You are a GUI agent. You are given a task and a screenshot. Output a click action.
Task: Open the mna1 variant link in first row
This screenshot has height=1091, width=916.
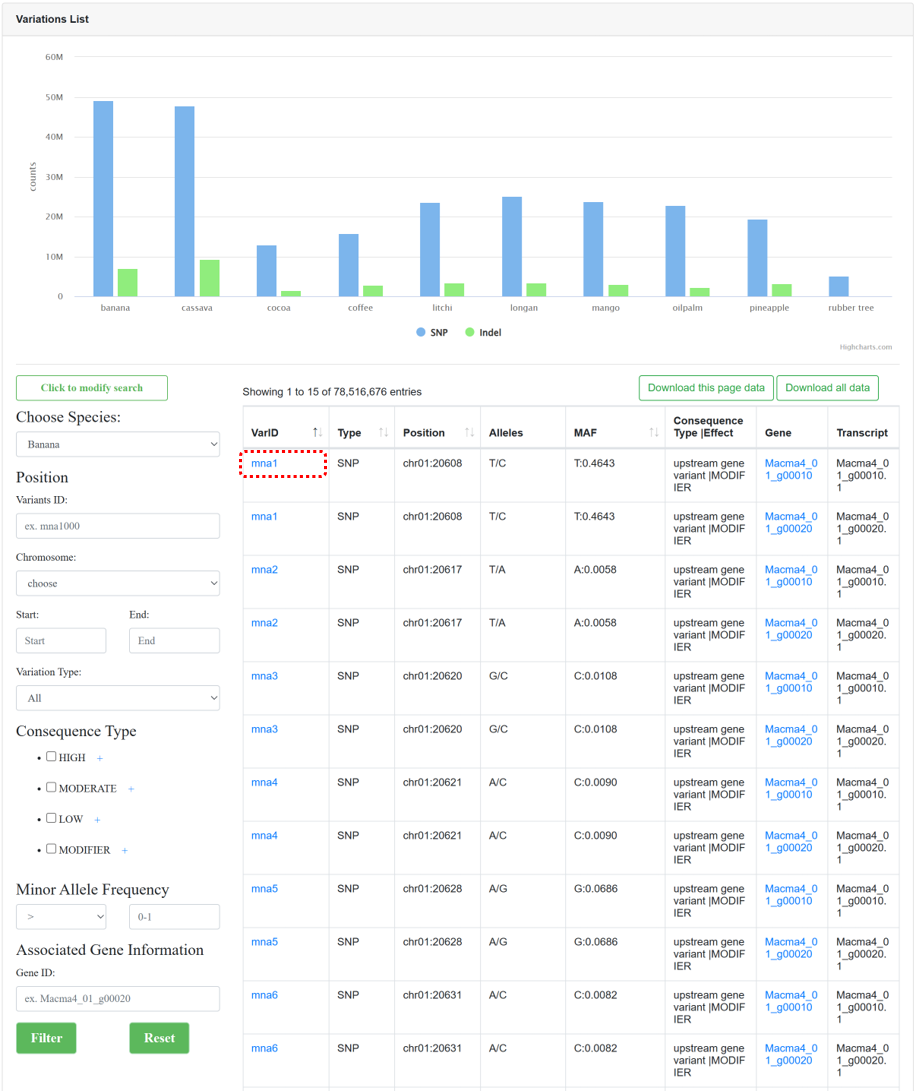264,463
